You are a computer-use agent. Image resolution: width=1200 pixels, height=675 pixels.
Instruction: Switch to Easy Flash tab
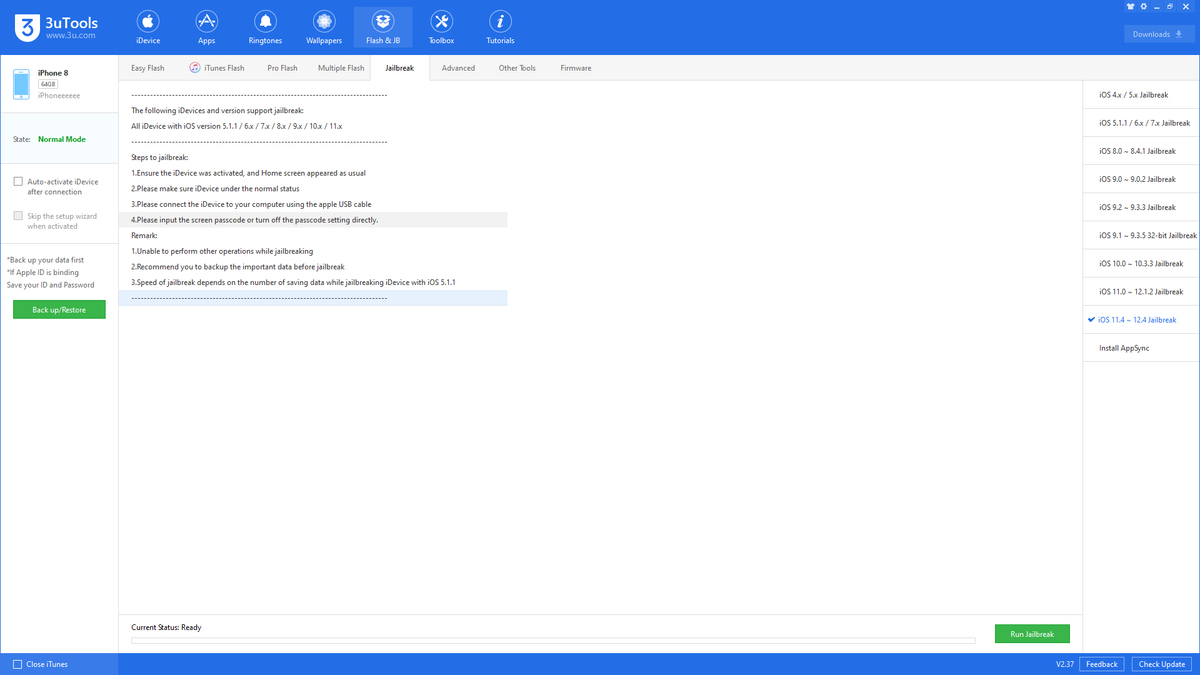(x=148, y=68)
